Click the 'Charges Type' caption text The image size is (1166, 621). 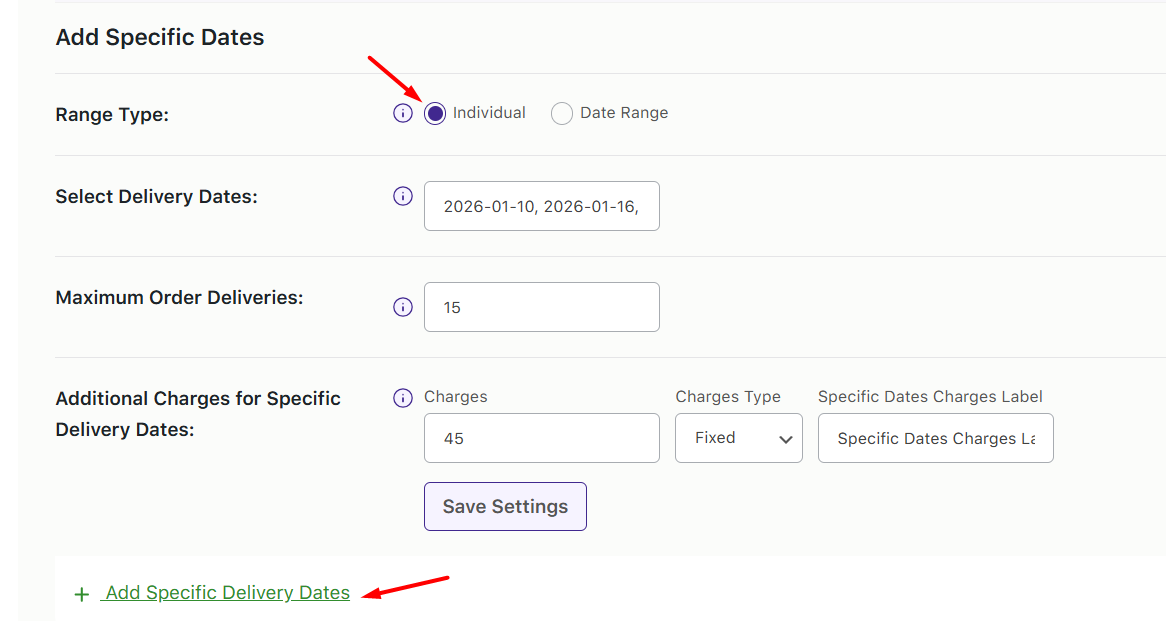(728, 397)
